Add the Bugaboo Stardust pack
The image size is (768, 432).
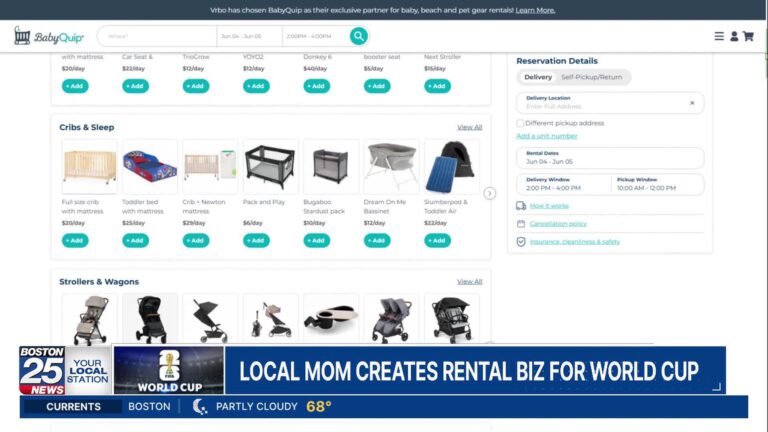(316, 240)
